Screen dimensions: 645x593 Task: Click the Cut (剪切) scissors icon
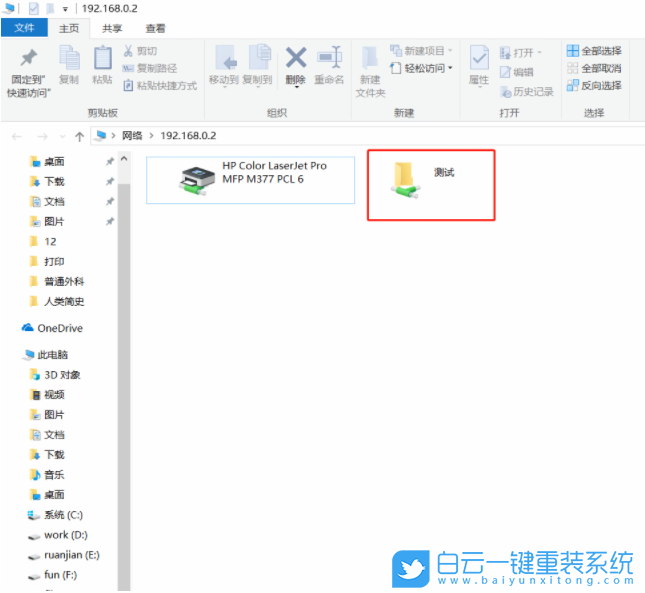click(128, 51)
